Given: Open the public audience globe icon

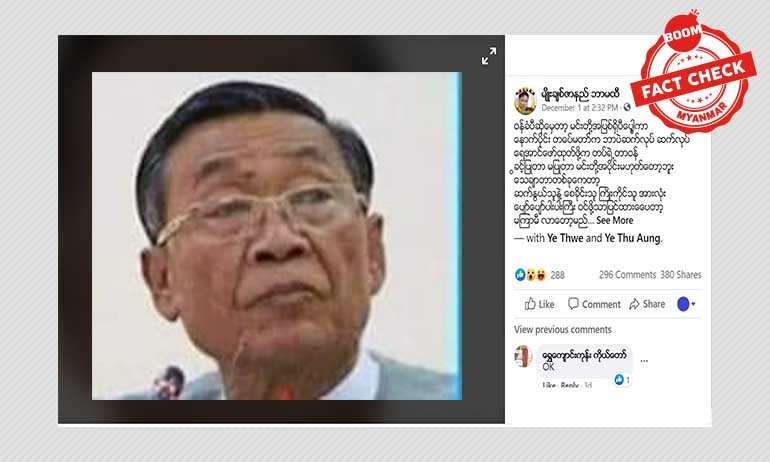Looking at the screenshot, I should (627, 108).
